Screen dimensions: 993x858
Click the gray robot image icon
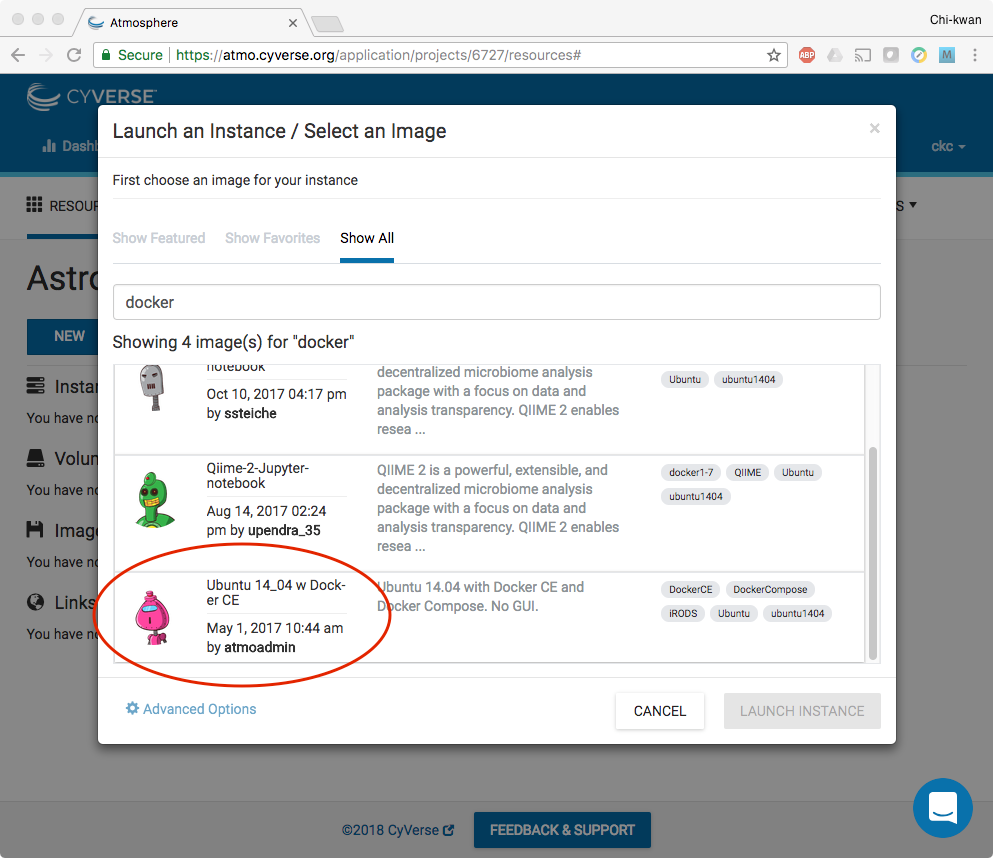(152, 388)
